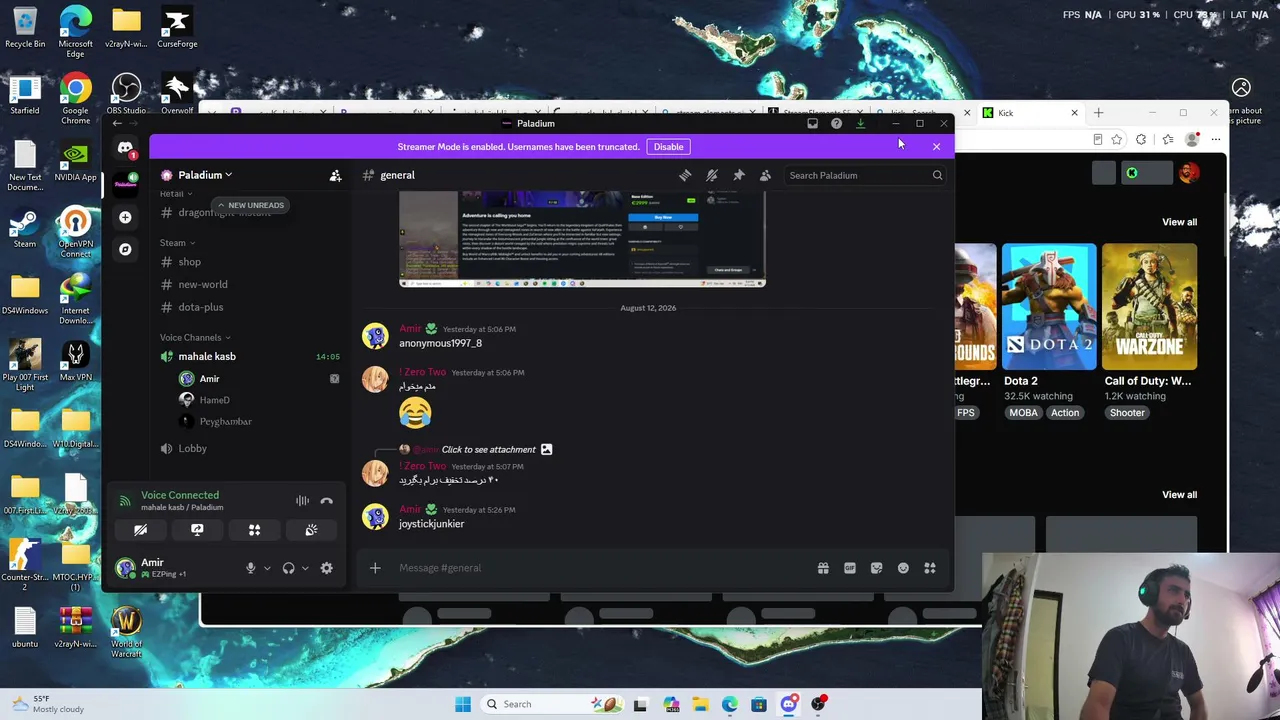Dismiss the Streamer Mode banner

click(936, 147)
